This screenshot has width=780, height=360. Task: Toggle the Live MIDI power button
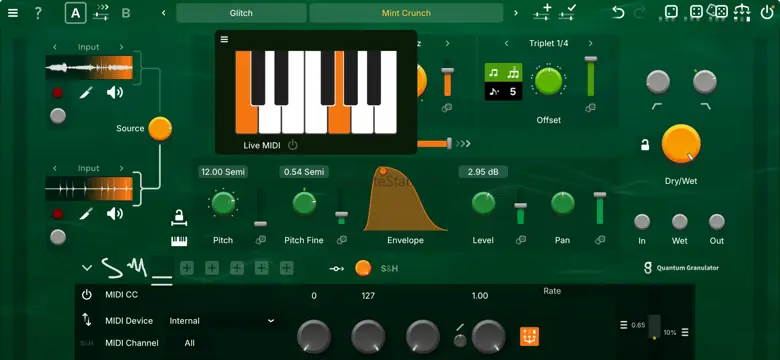tap(292, 145)
